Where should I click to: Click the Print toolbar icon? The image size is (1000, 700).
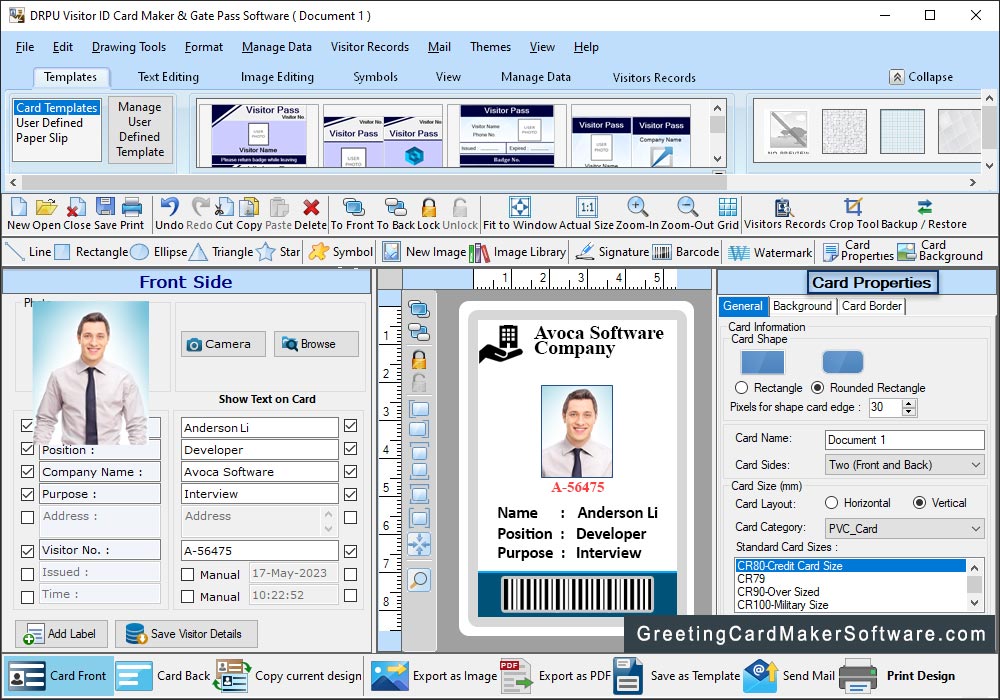point(132,207)
